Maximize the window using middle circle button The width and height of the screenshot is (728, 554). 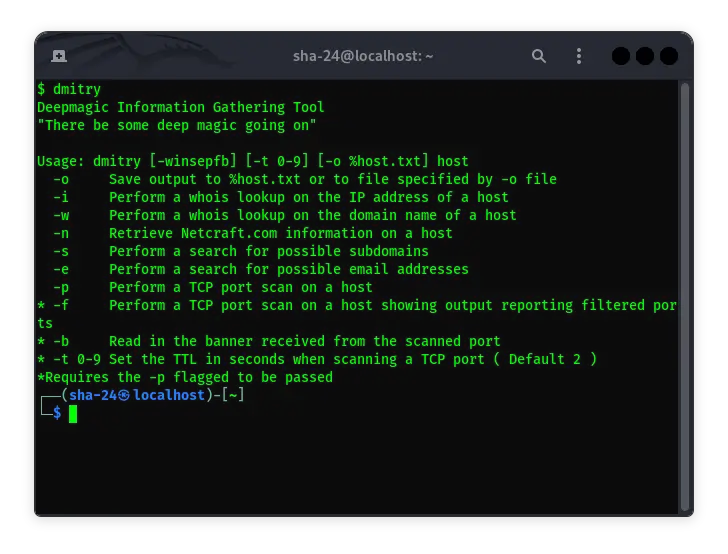[x=645, y=56]
